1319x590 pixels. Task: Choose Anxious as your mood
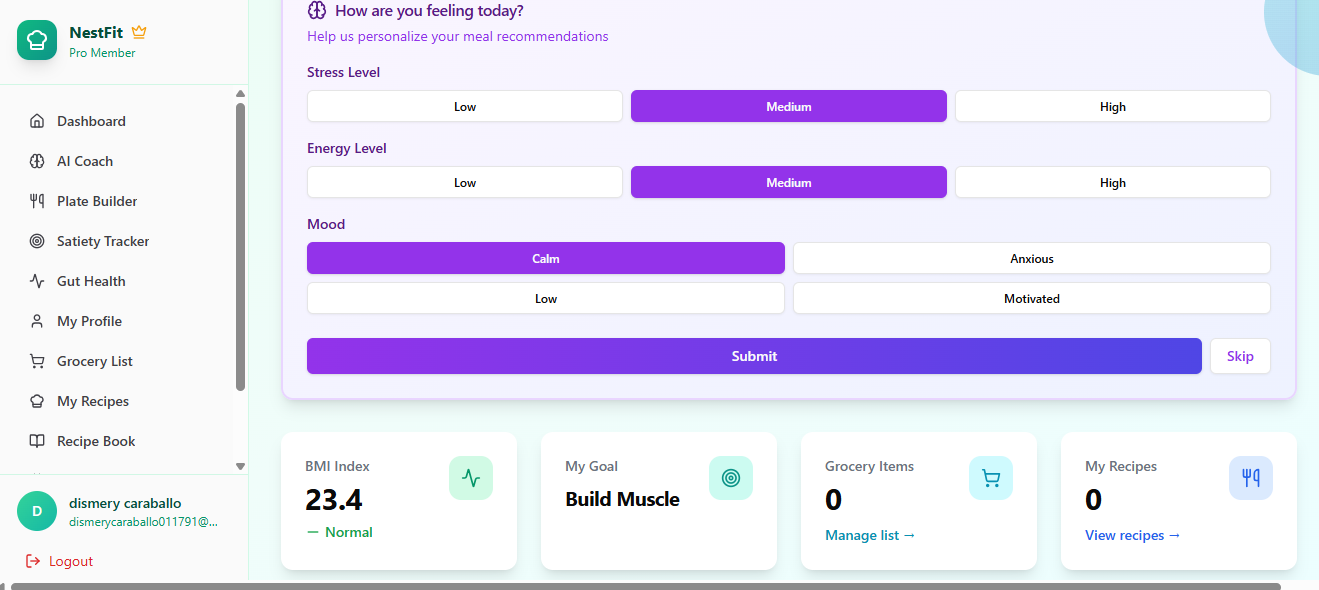pos(1031,258)
